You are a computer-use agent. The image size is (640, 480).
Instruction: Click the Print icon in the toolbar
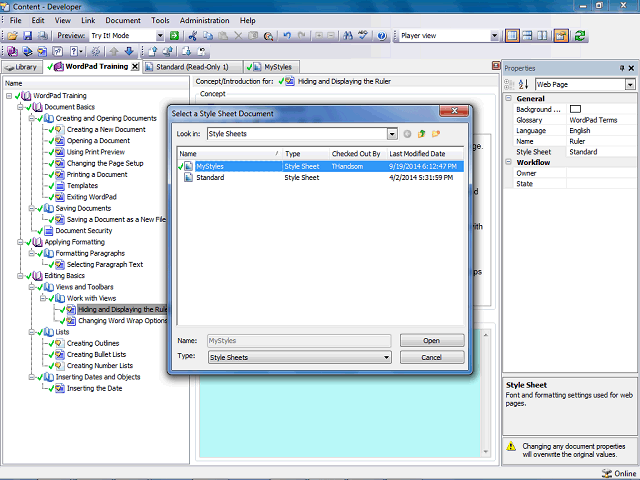(42, 36)
